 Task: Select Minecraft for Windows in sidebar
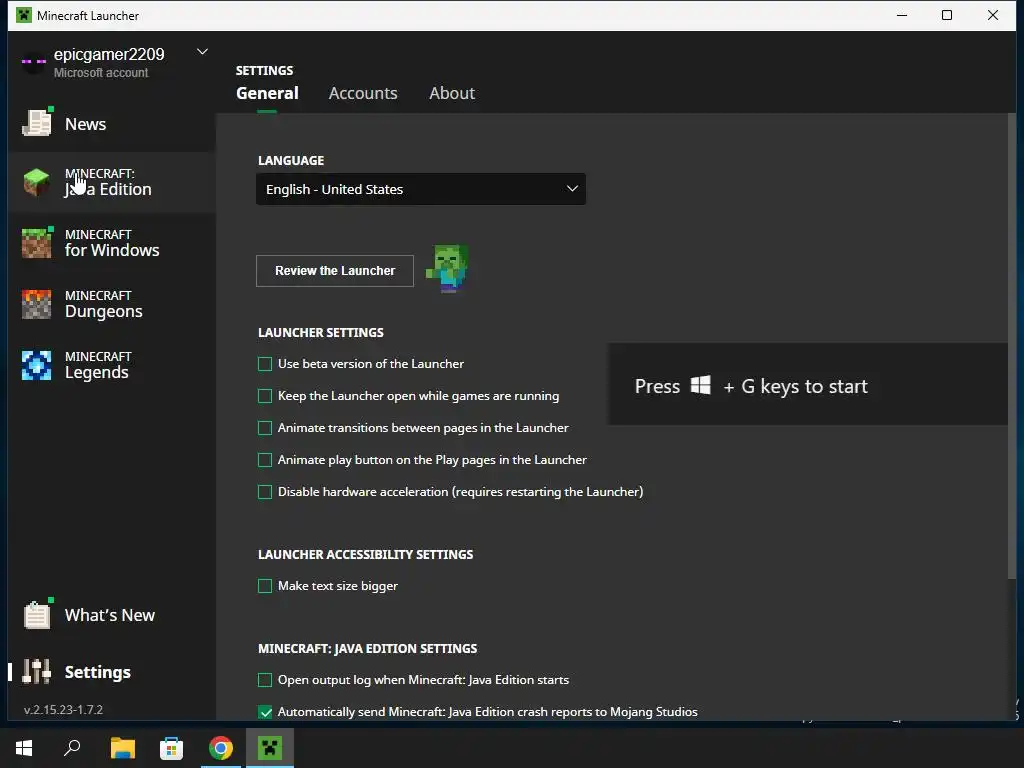pyautogui.click(x=112, y=243)
